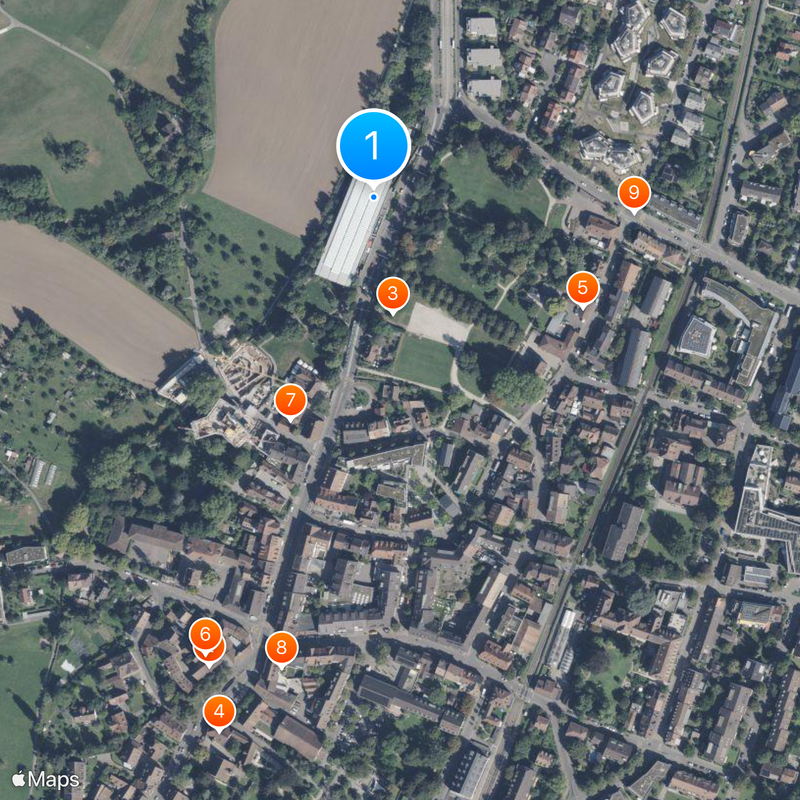Click the rectangular green lawn below the gravel square
Viewport: 800px width, 800px height.
point(422,361)
